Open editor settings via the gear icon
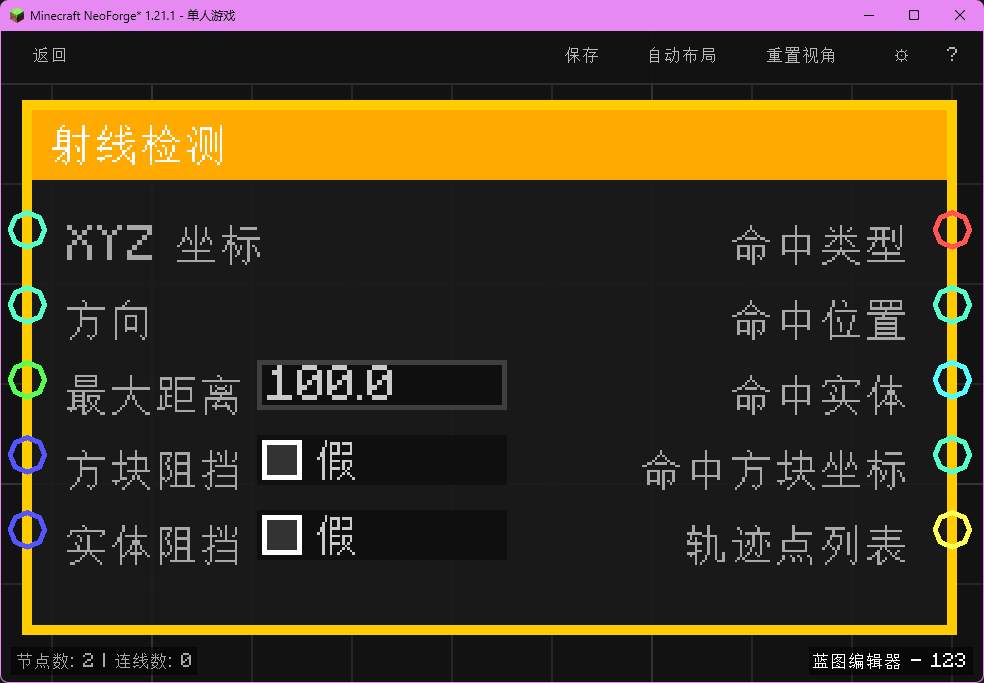984x683 pixels. 901,56
